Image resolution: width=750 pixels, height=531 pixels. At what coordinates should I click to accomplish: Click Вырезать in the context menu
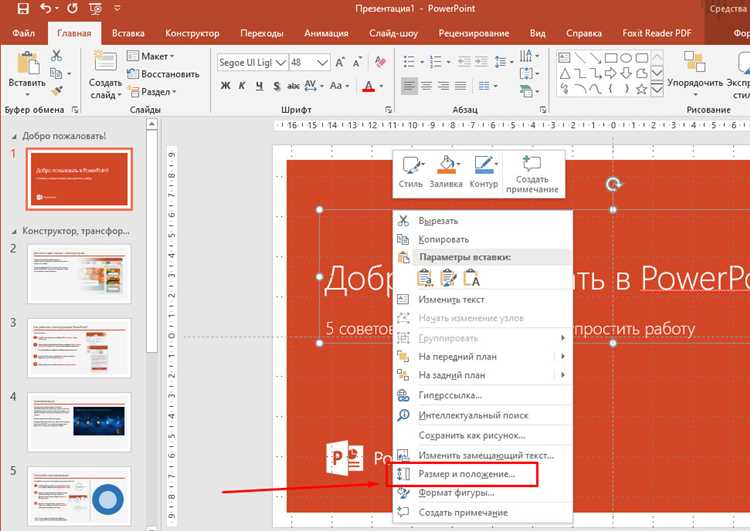click(438, 220)
